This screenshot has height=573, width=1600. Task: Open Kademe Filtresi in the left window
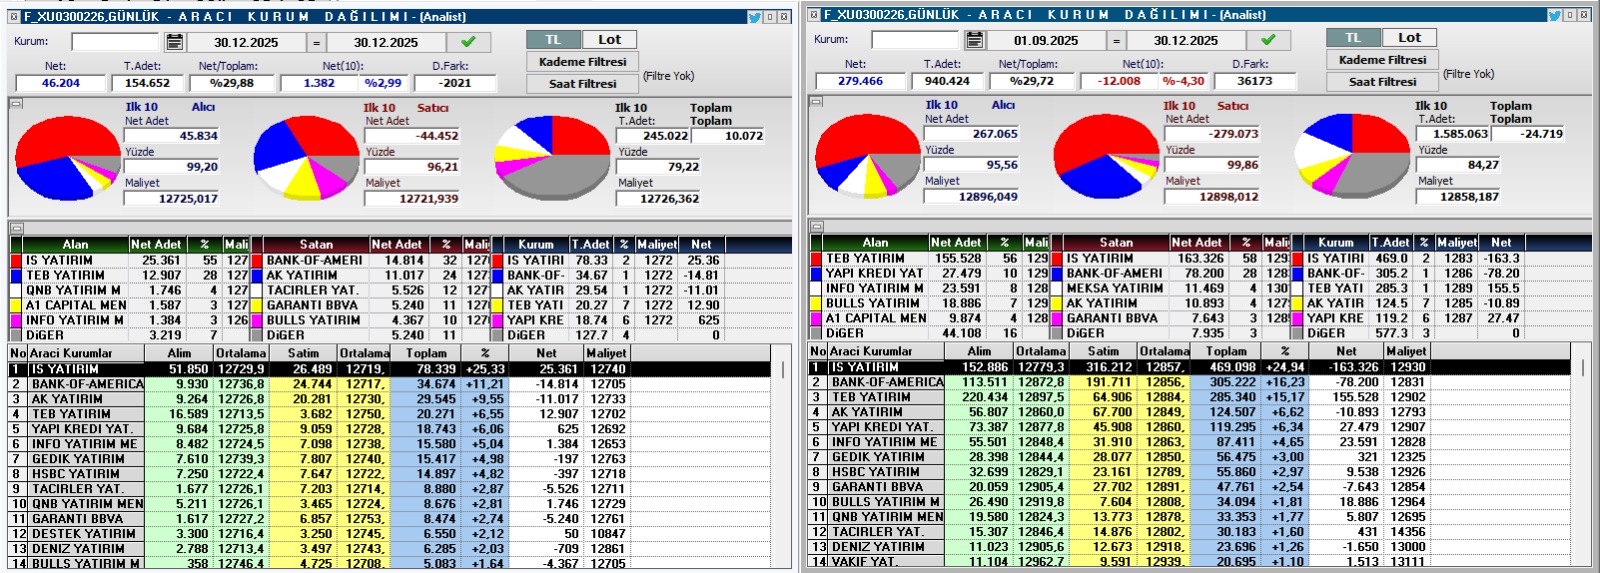[582, 62]
